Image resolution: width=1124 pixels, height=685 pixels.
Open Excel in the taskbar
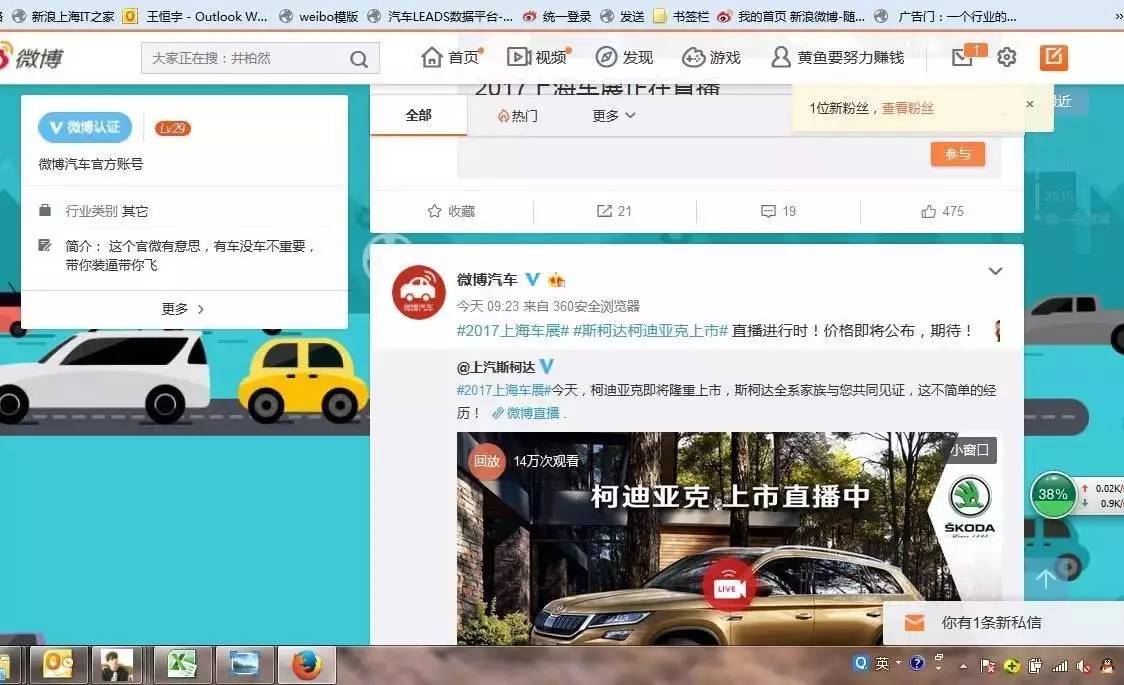[x=183, y=666]
